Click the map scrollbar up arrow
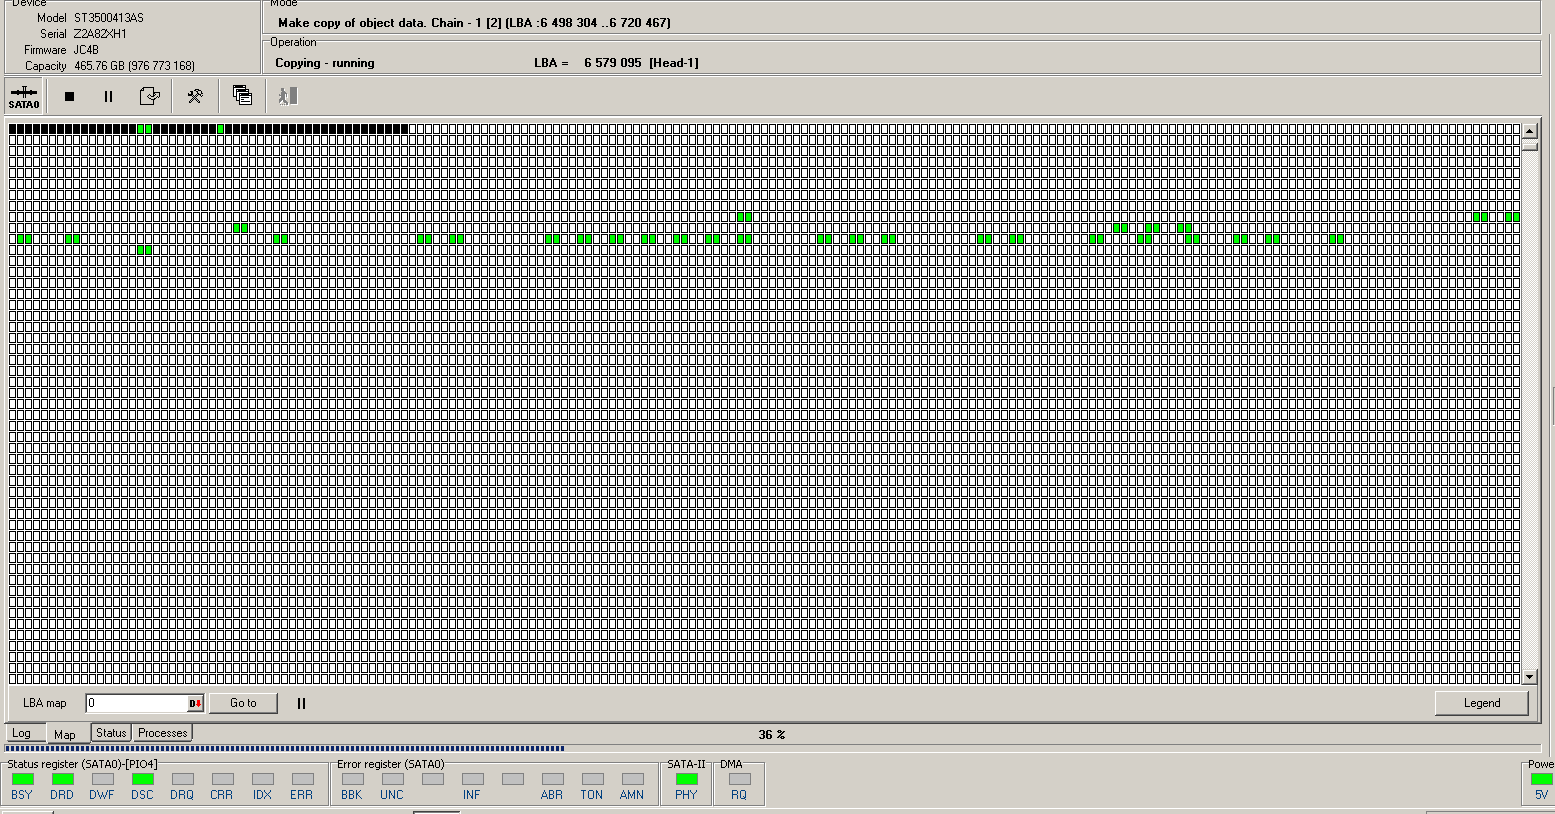1555x814 pixels. pos(1529,131)
